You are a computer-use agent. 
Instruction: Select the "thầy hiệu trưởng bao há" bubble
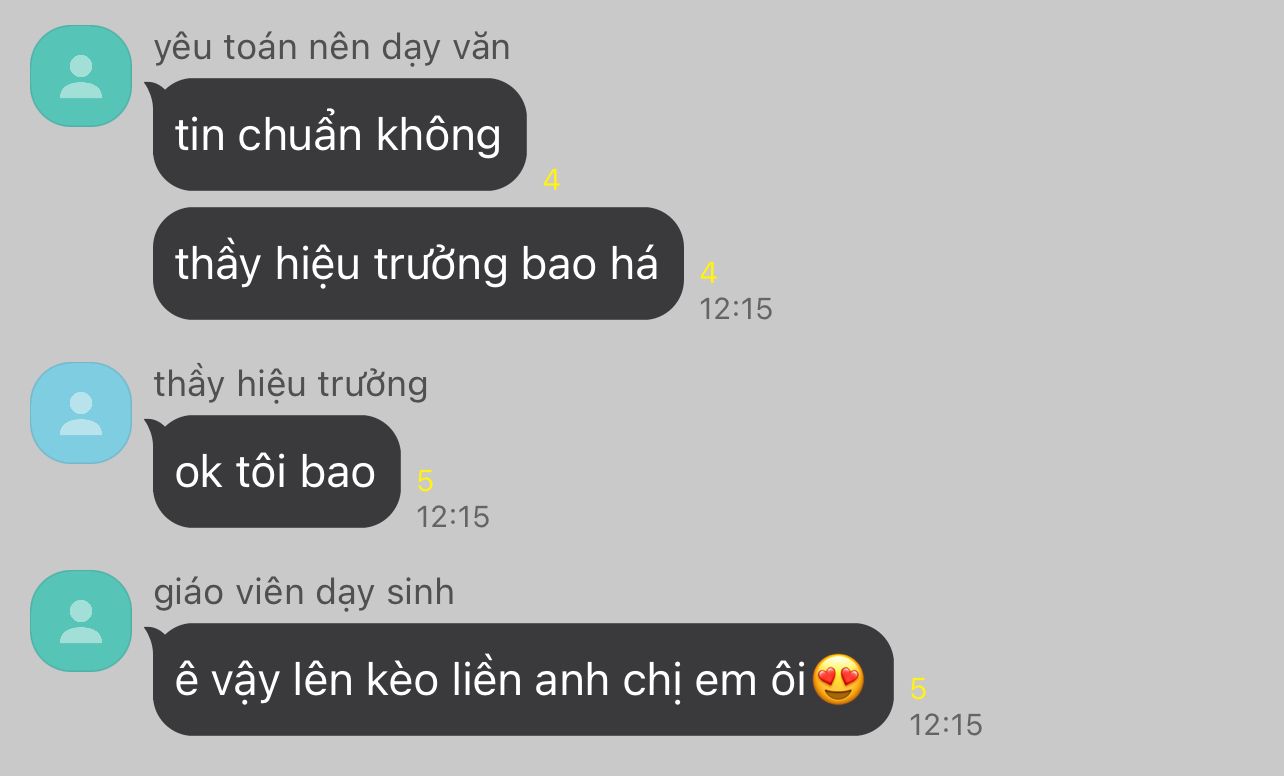[x=418, y=263]
